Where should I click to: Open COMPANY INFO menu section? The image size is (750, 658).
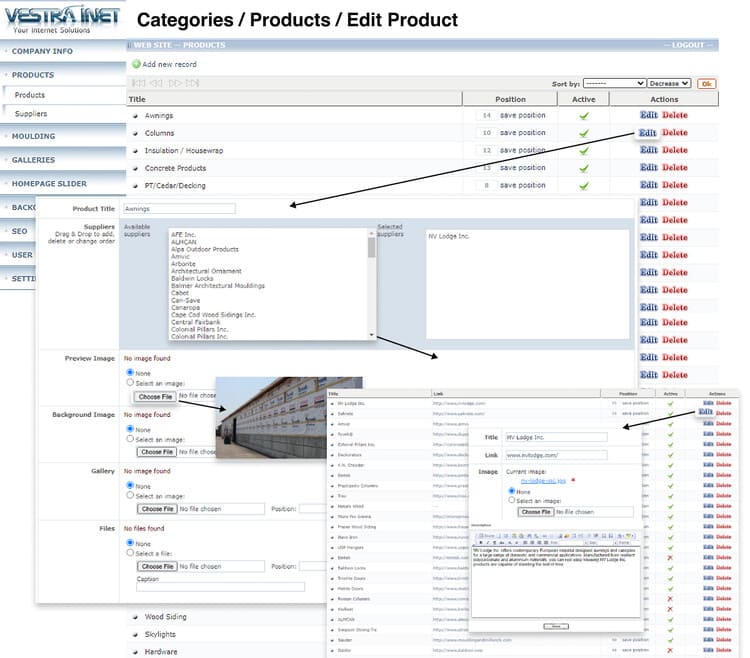coord(42,51)
